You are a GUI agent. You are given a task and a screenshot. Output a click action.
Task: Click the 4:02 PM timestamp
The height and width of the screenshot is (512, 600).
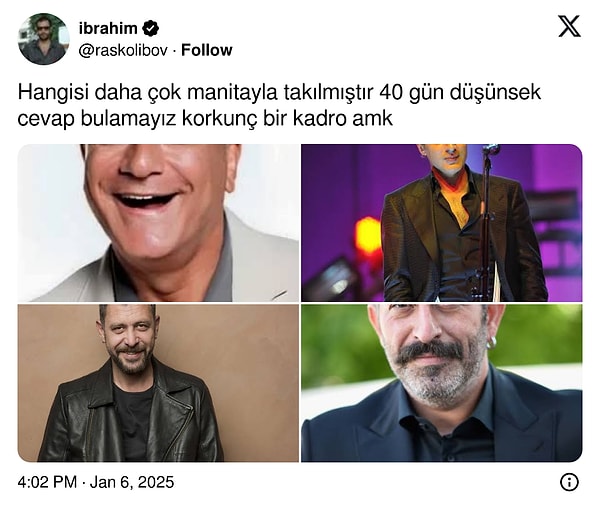click(x=47, y=482)
